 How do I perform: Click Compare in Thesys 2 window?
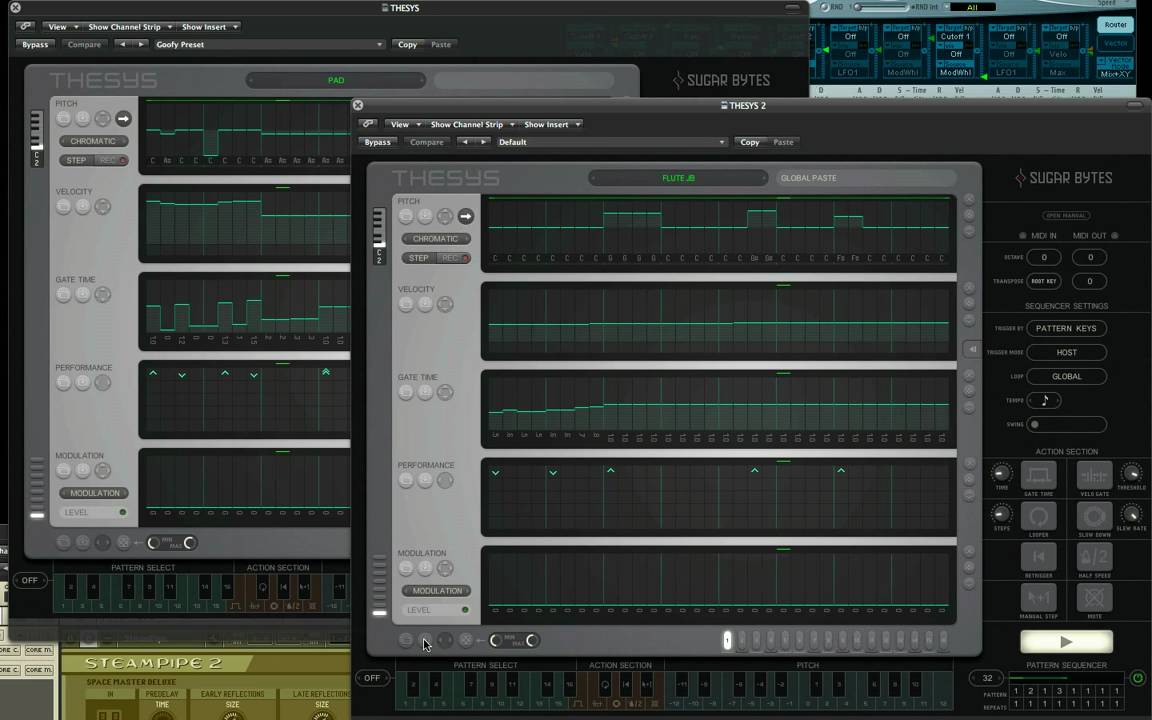427,143
